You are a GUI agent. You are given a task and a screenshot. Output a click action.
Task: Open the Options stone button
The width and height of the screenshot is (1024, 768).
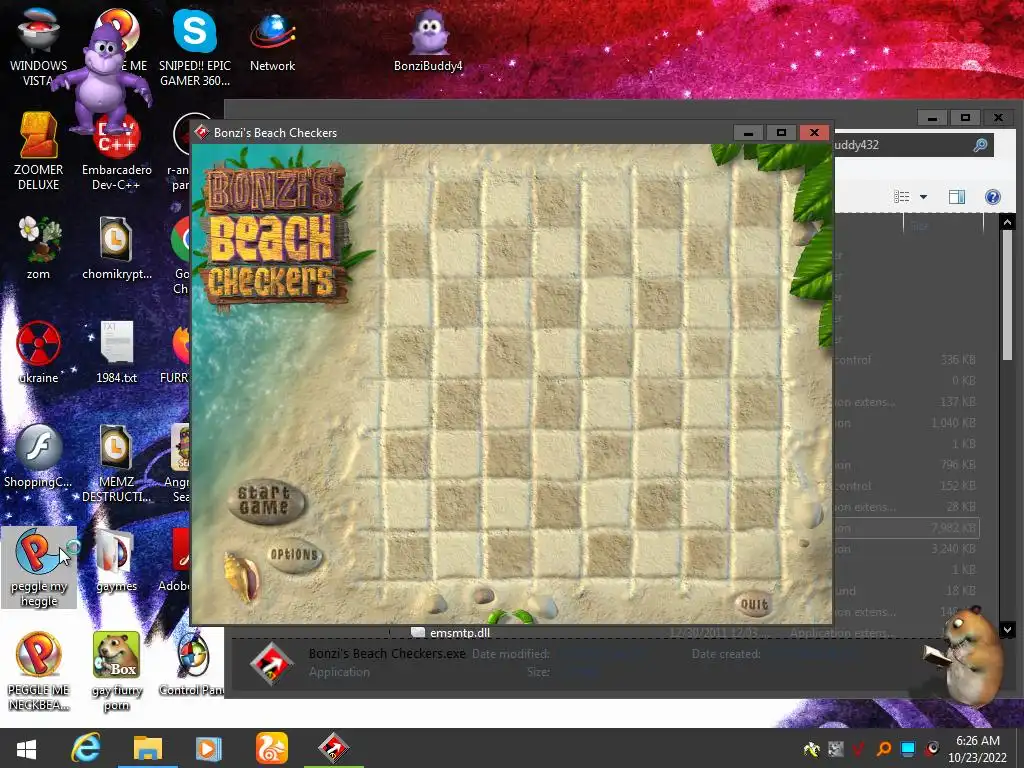pos(295,555)
